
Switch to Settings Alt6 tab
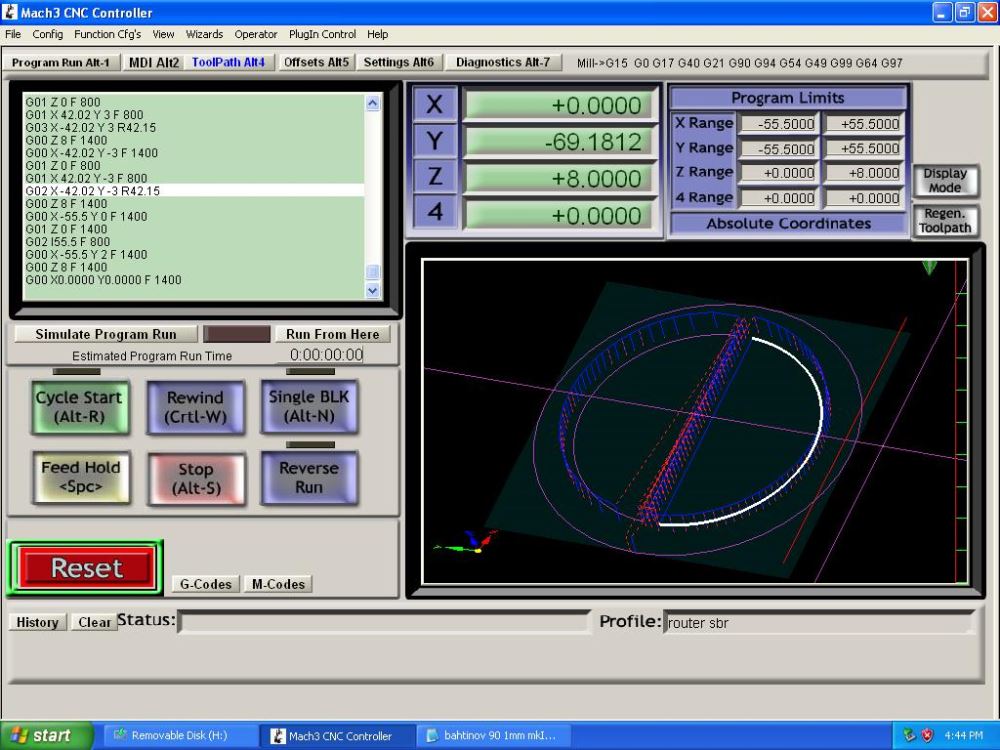[399, 62]
